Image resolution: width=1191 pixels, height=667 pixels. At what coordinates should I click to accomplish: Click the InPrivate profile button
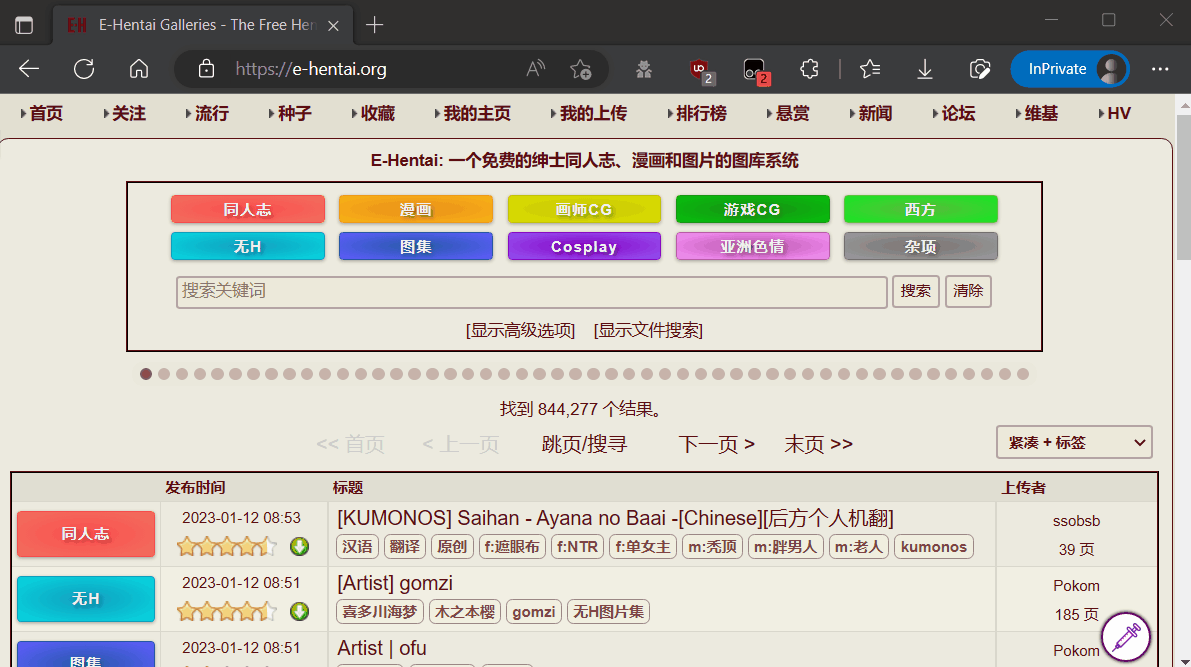[1069, 69]
